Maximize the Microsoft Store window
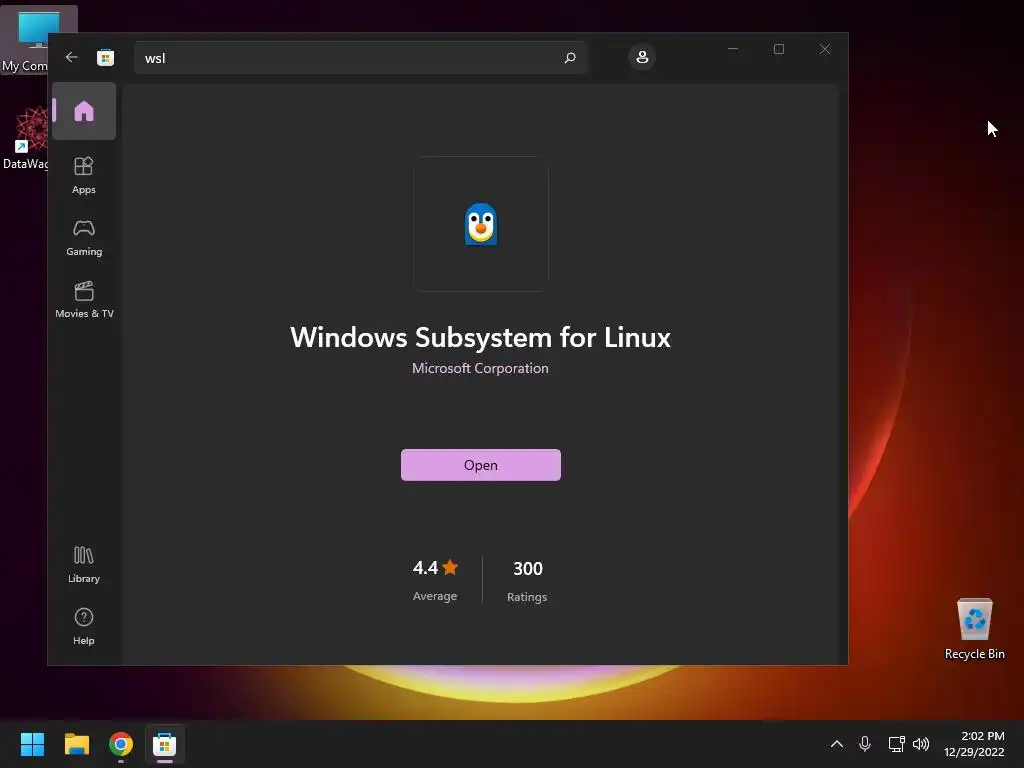This screenshot has width=1024, height=768. tap(778, 49)
